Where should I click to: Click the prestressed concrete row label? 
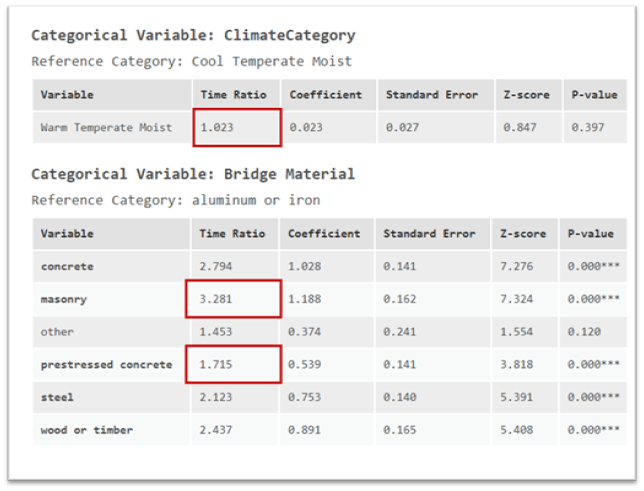point(106,365)
